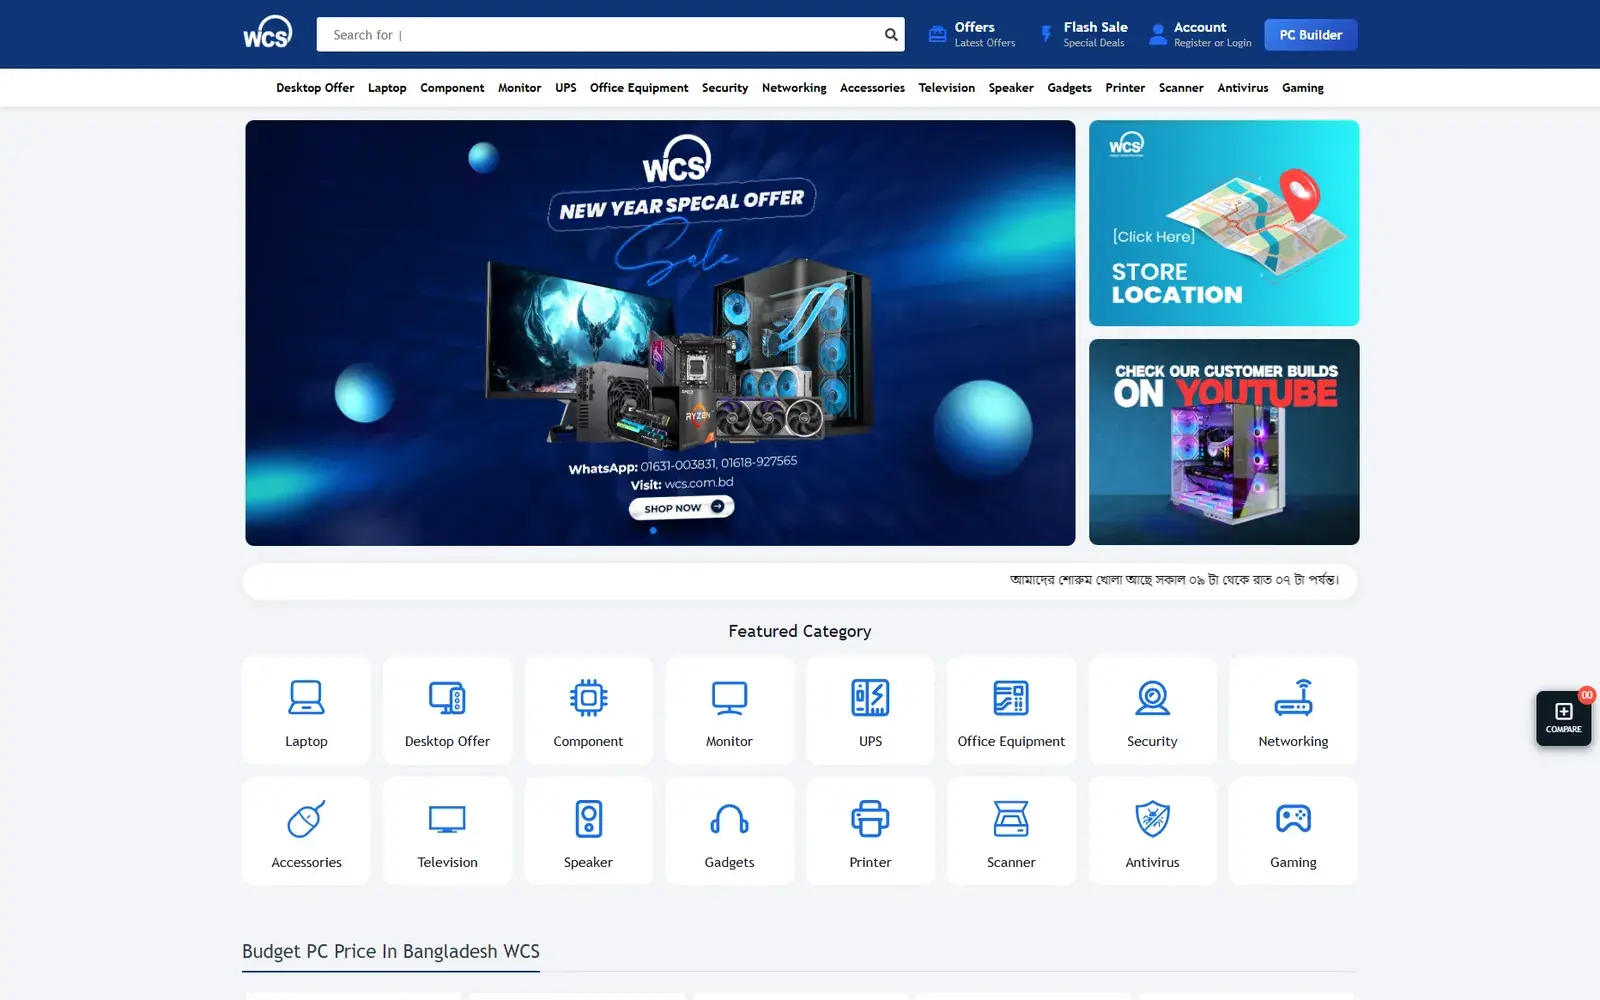Select the Speaker featured category card

[588, 831]
